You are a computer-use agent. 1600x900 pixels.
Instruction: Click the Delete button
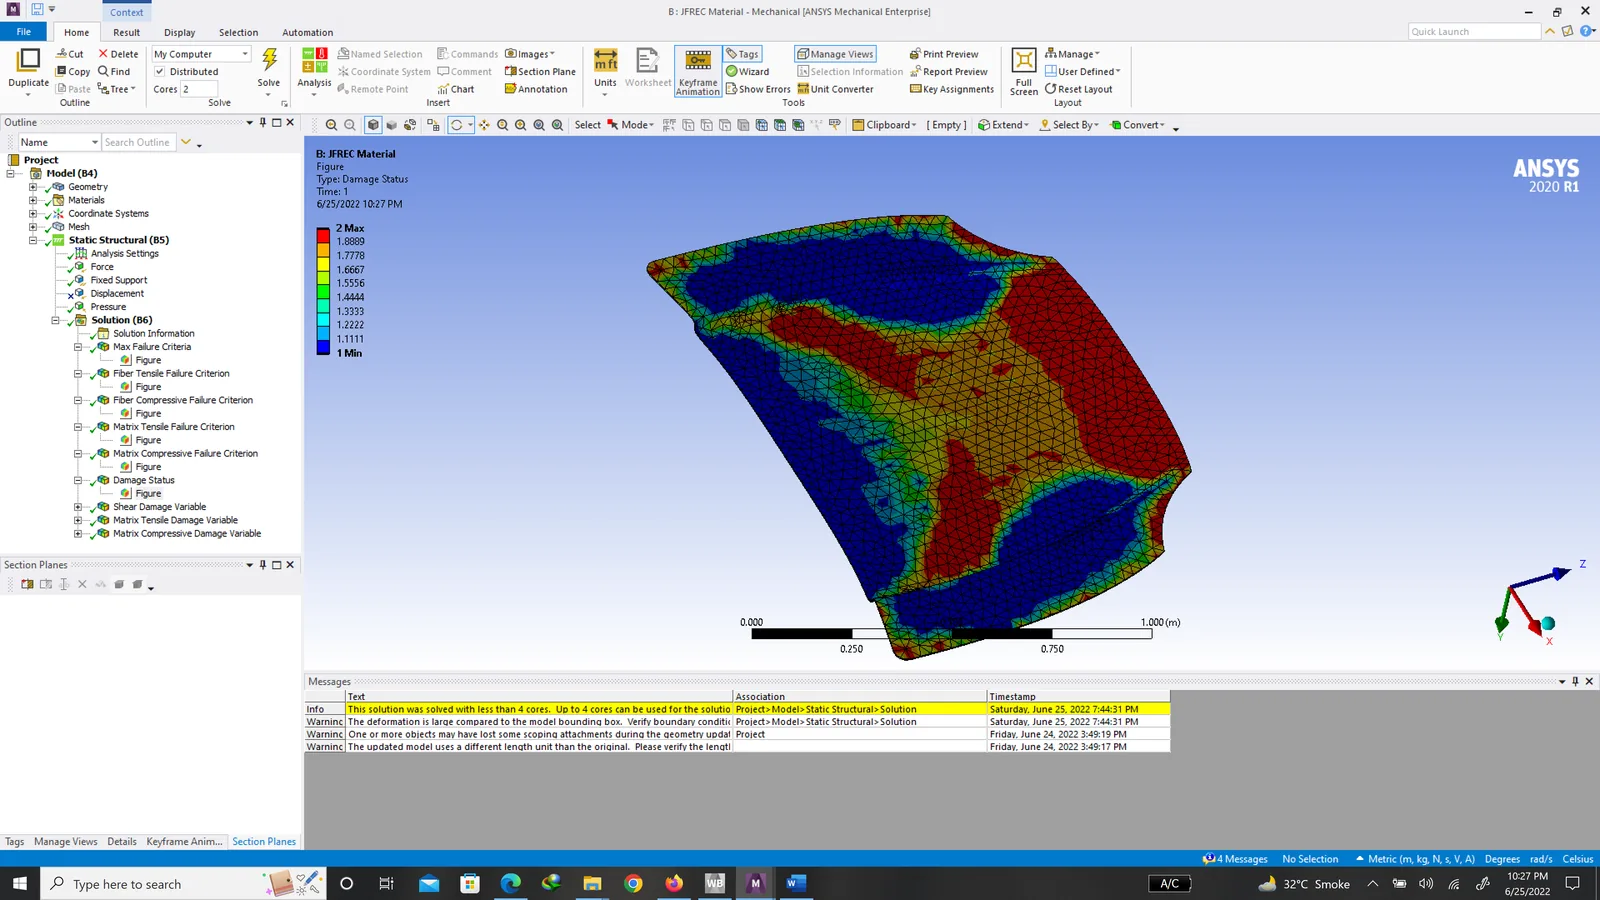118,54
